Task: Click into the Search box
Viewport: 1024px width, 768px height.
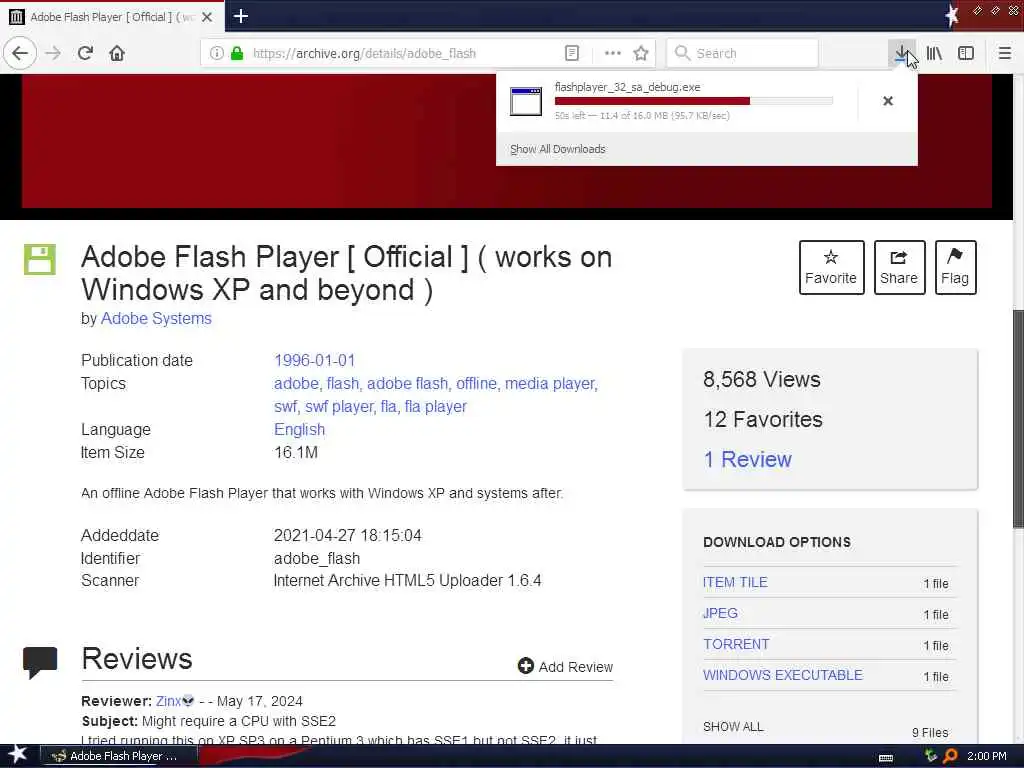Action: [x=742, y=53]
